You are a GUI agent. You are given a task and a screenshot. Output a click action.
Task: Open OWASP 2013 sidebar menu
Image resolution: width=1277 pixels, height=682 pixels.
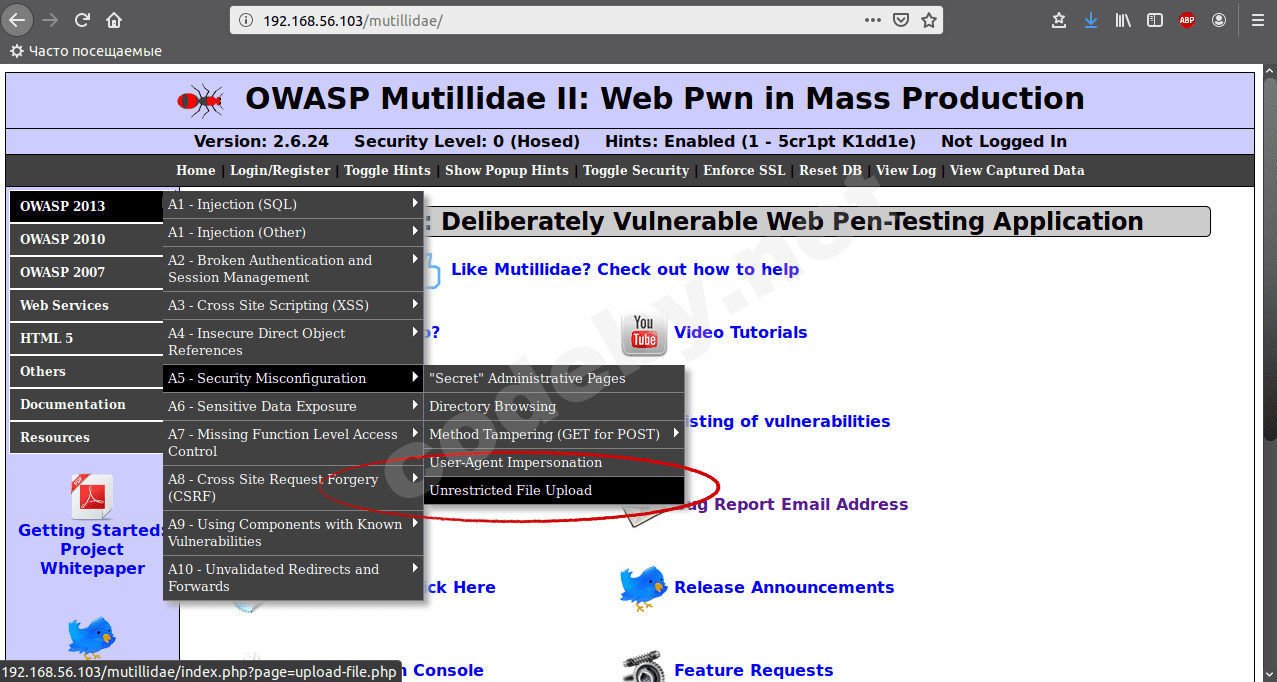[x=86, y=206]
